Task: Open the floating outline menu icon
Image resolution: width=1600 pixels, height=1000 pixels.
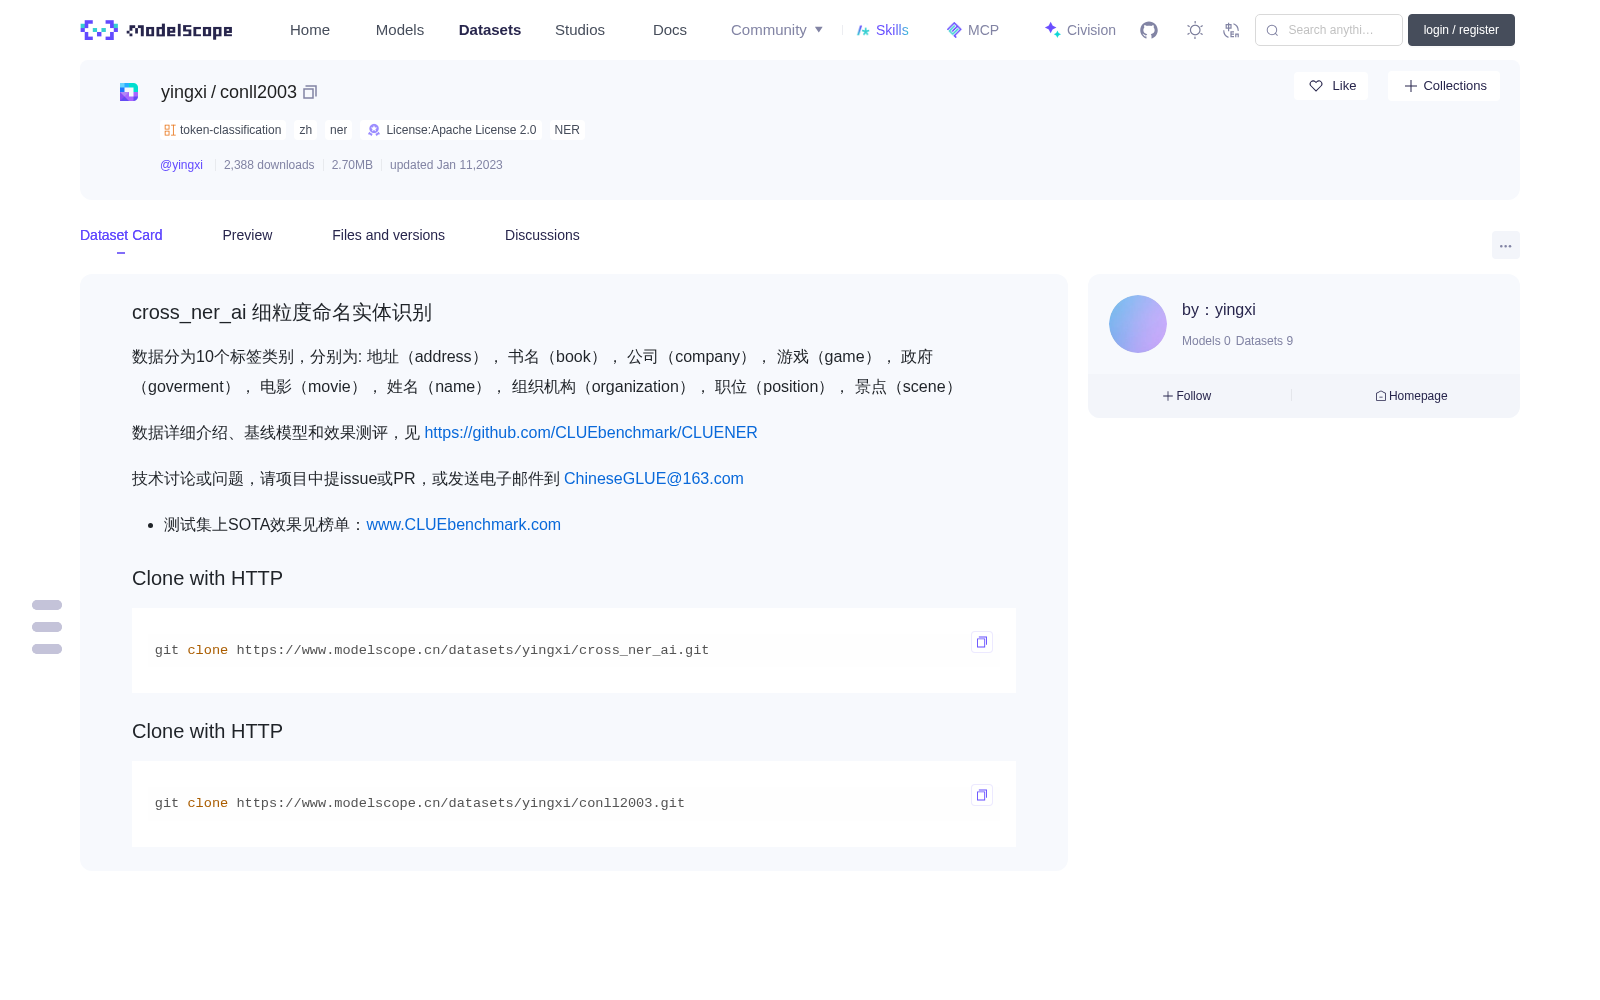Action: tap(47, 627)
